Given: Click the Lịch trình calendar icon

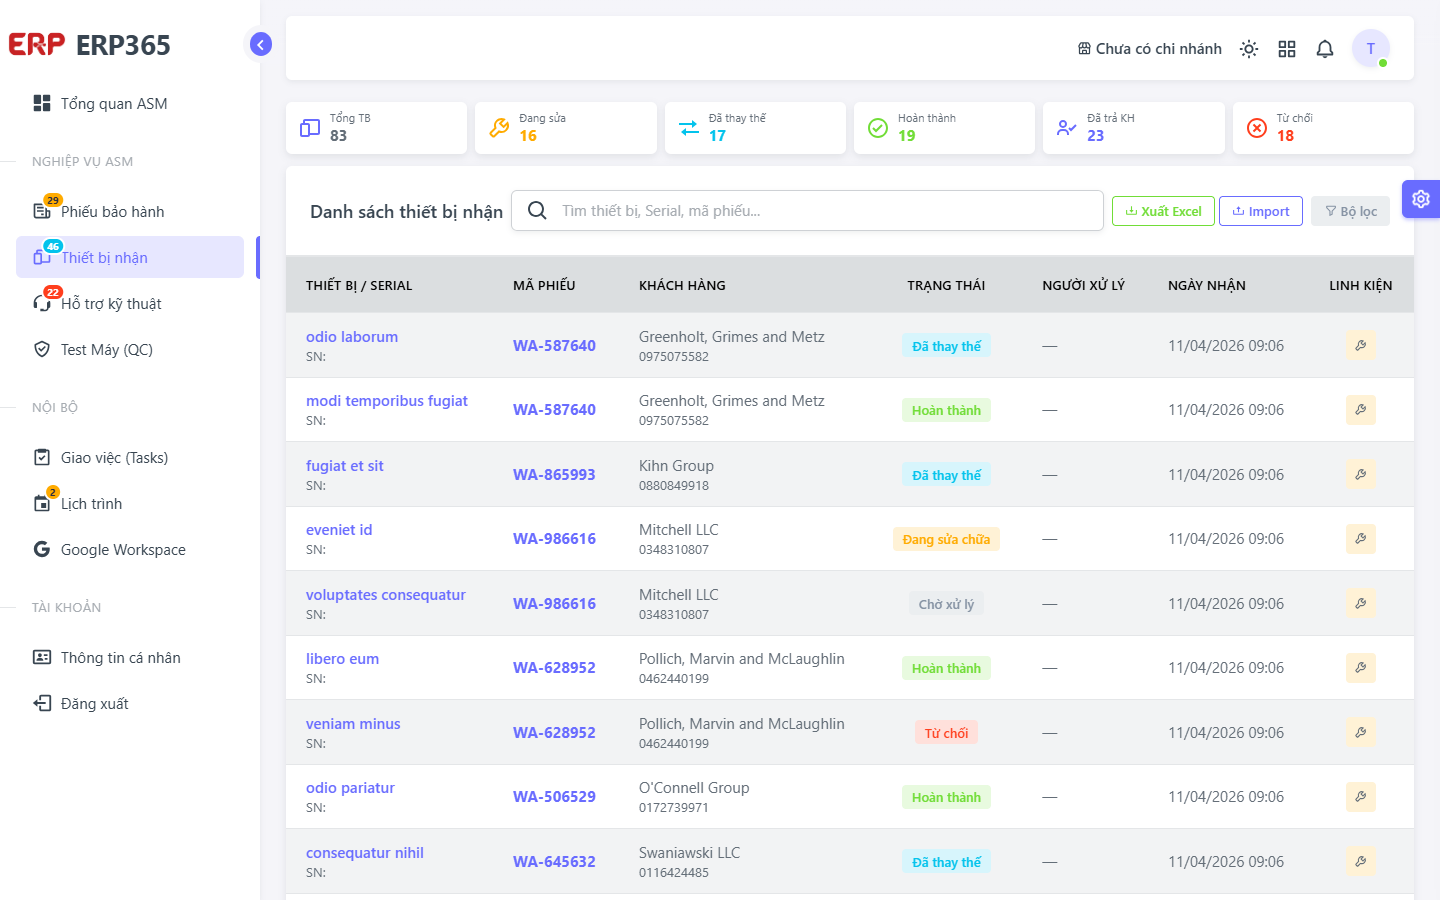Looking at the screenshot, I should 42,503.
